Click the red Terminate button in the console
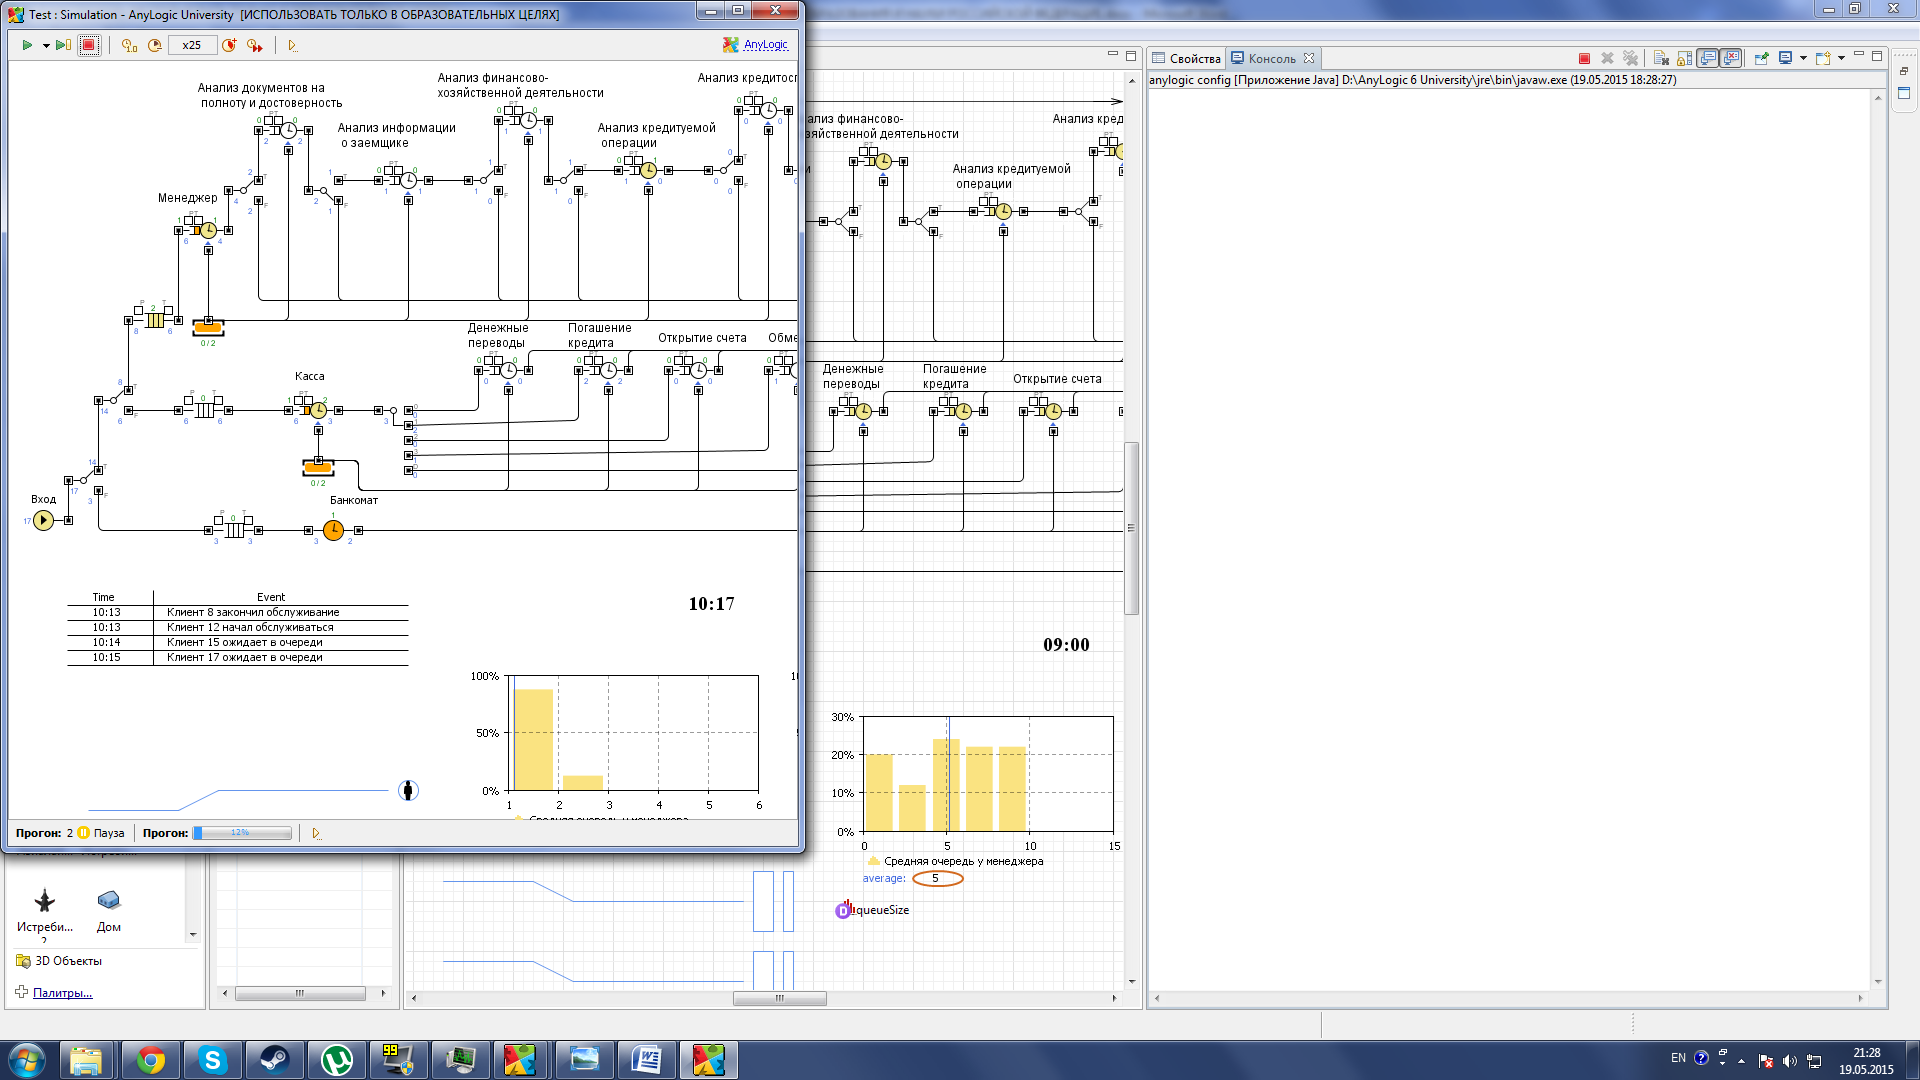This screenshot has width=1920, height=1080. 1584,58
